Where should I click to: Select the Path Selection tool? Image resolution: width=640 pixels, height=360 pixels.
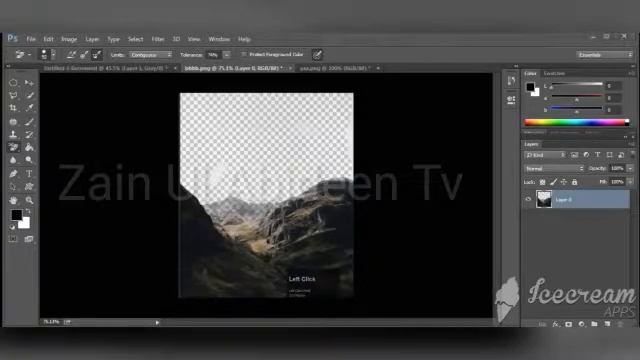13,187
